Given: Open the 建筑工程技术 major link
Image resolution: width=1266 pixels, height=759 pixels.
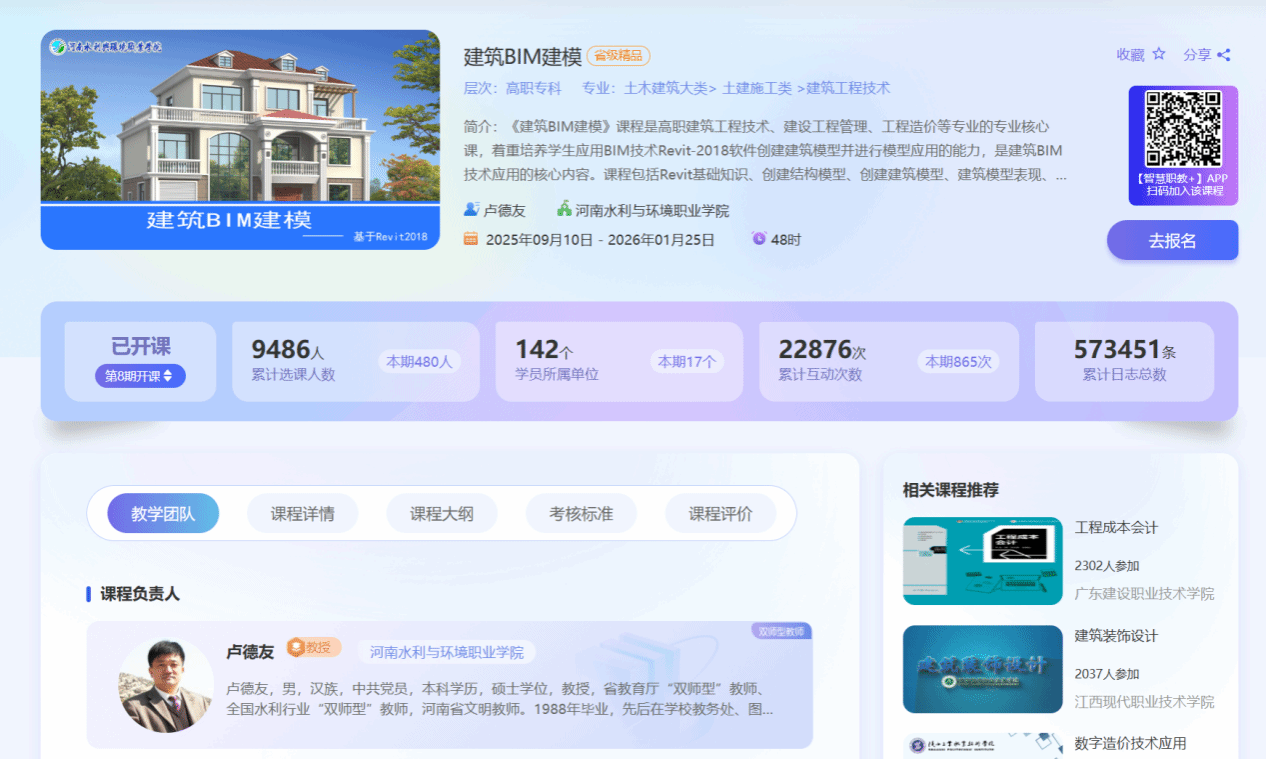Looking at the screenshot, I should pyautogui.click(x=848, y=88).
